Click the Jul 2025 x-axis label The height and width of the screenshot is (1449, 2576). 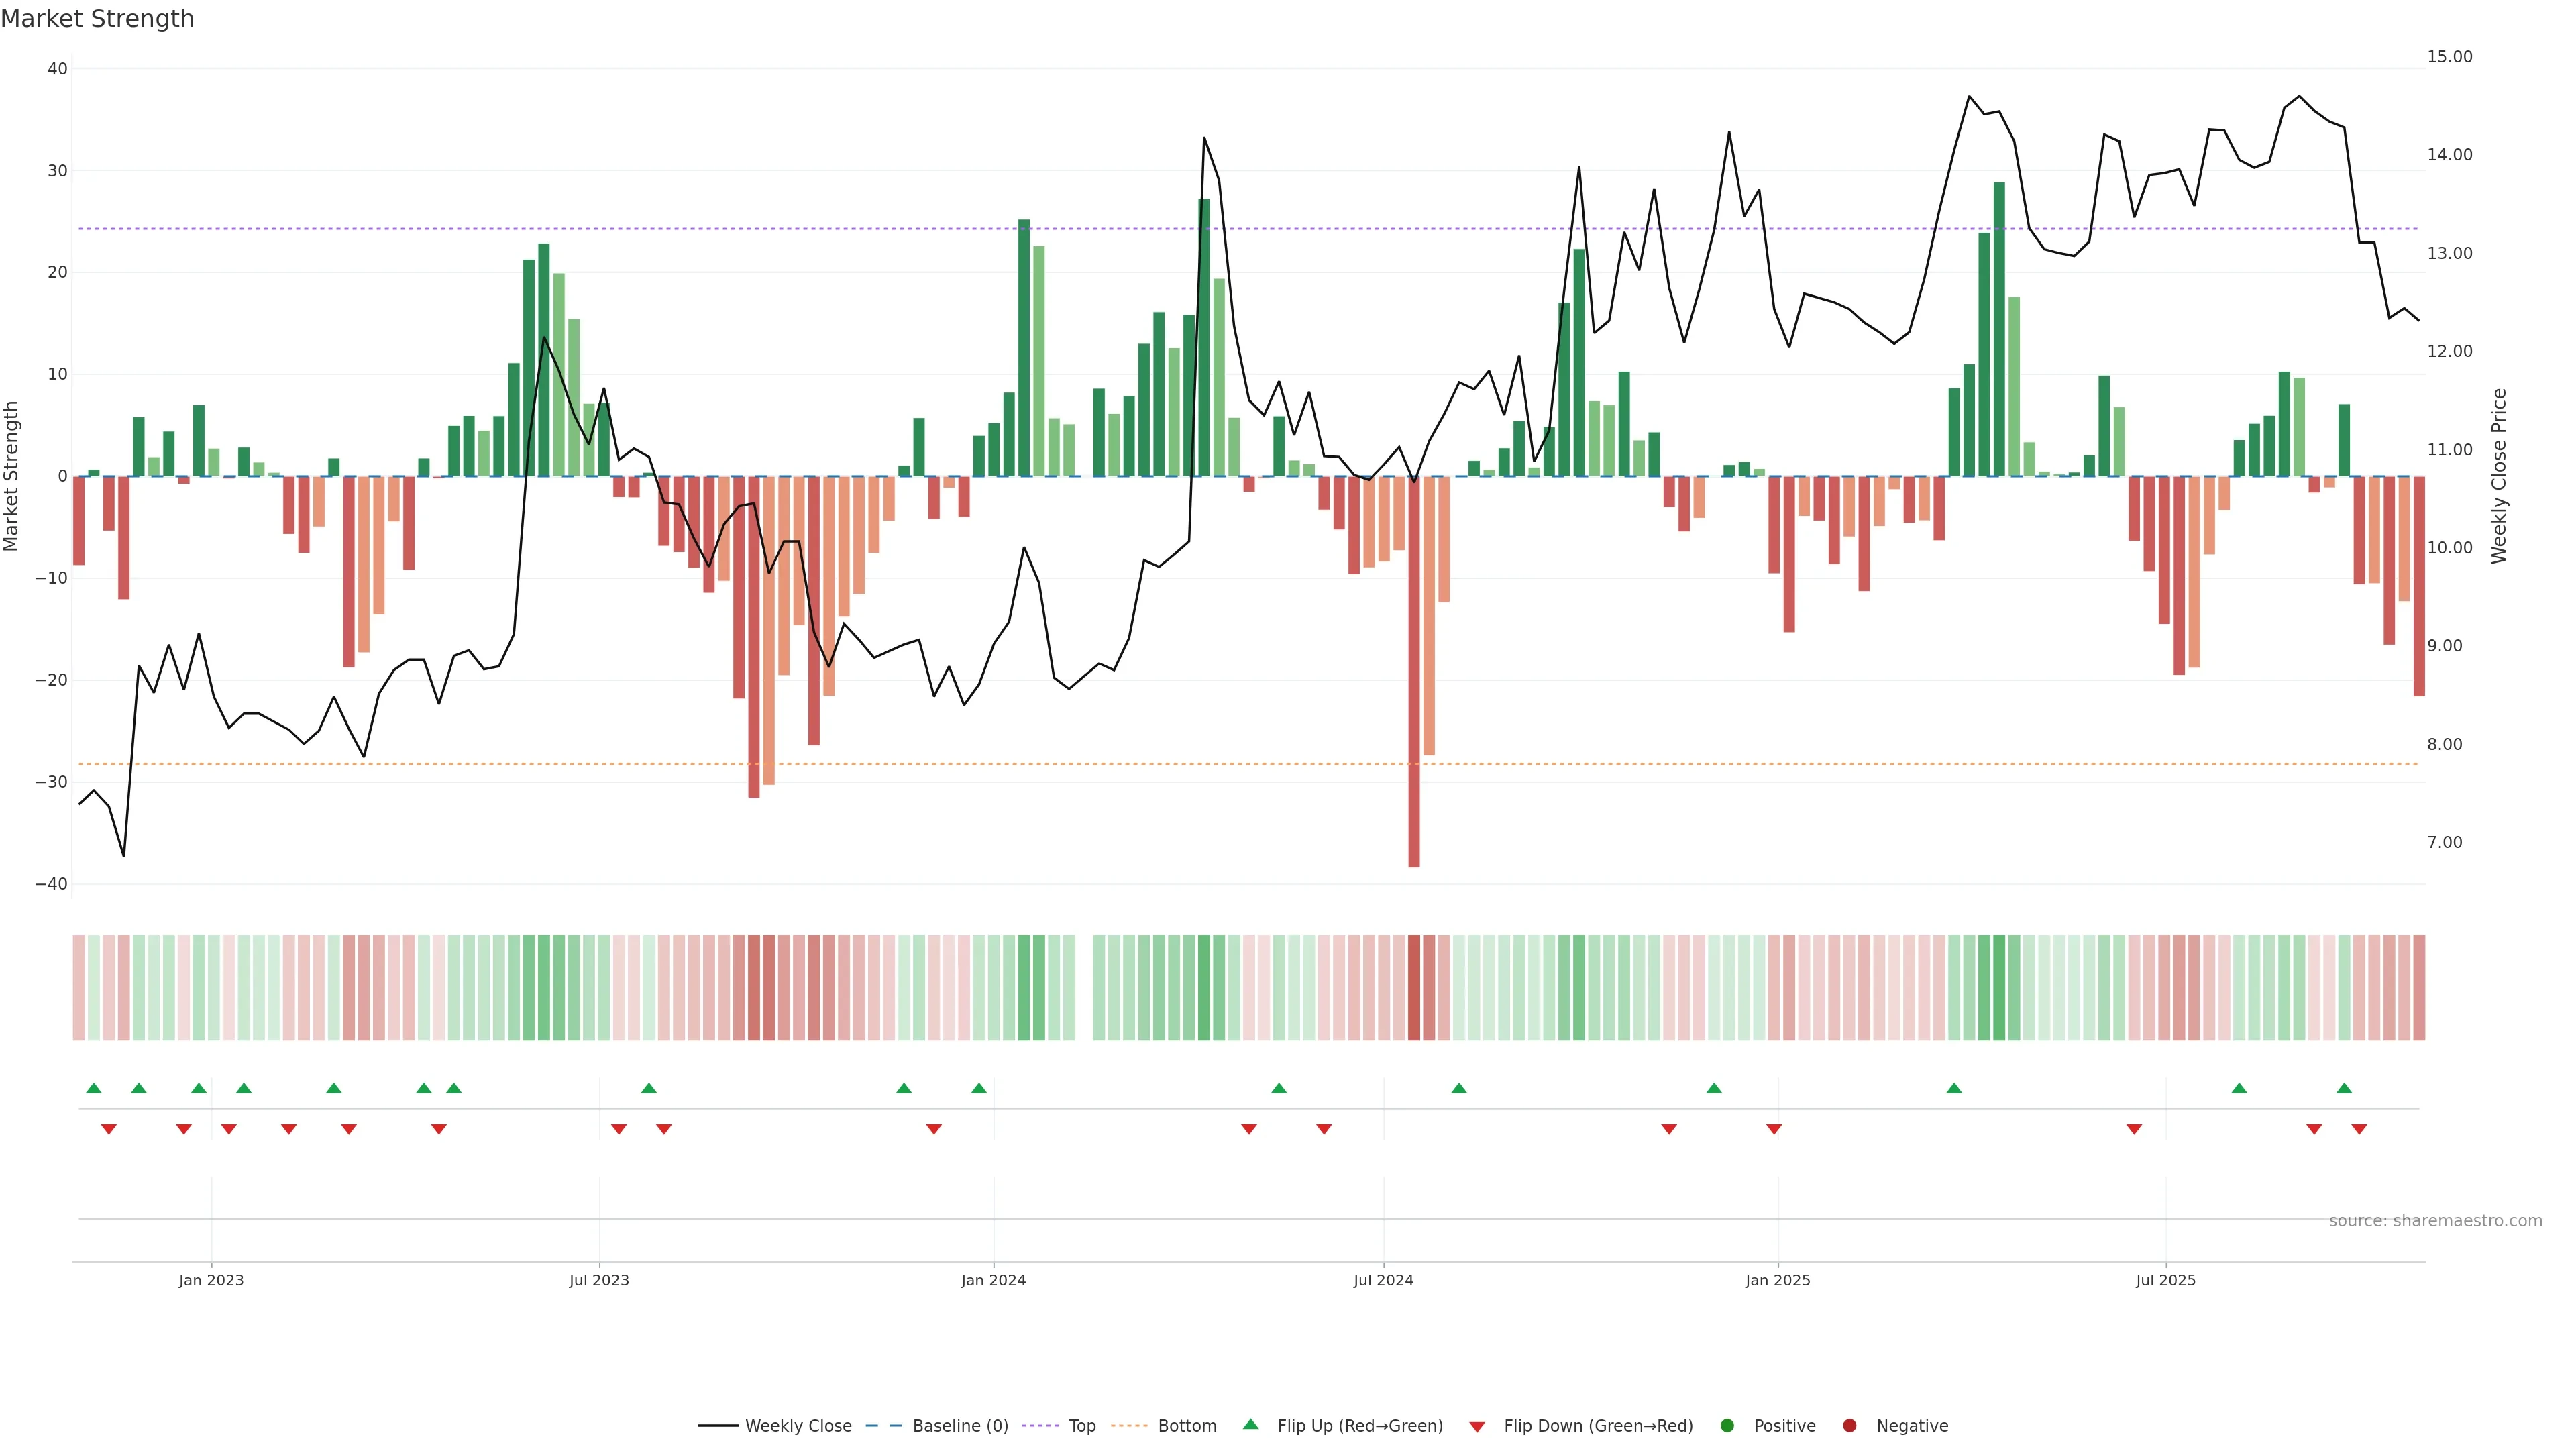pos(2165,1280)
